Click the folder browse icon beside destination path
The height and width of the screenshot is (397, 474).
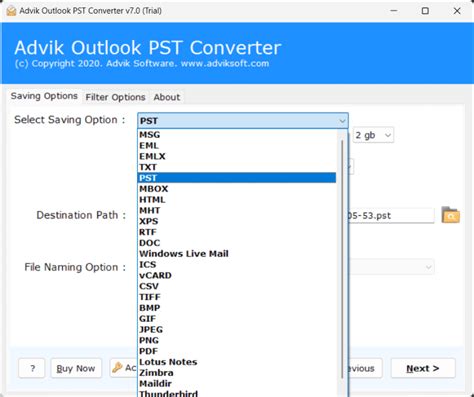450,215
